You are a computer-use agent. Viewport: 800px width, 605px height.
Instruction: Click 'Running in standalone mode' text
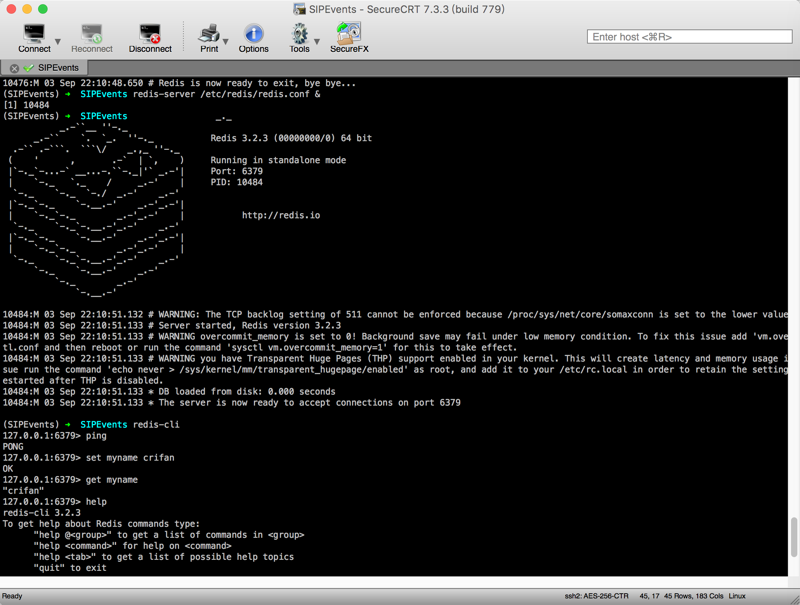278,160
